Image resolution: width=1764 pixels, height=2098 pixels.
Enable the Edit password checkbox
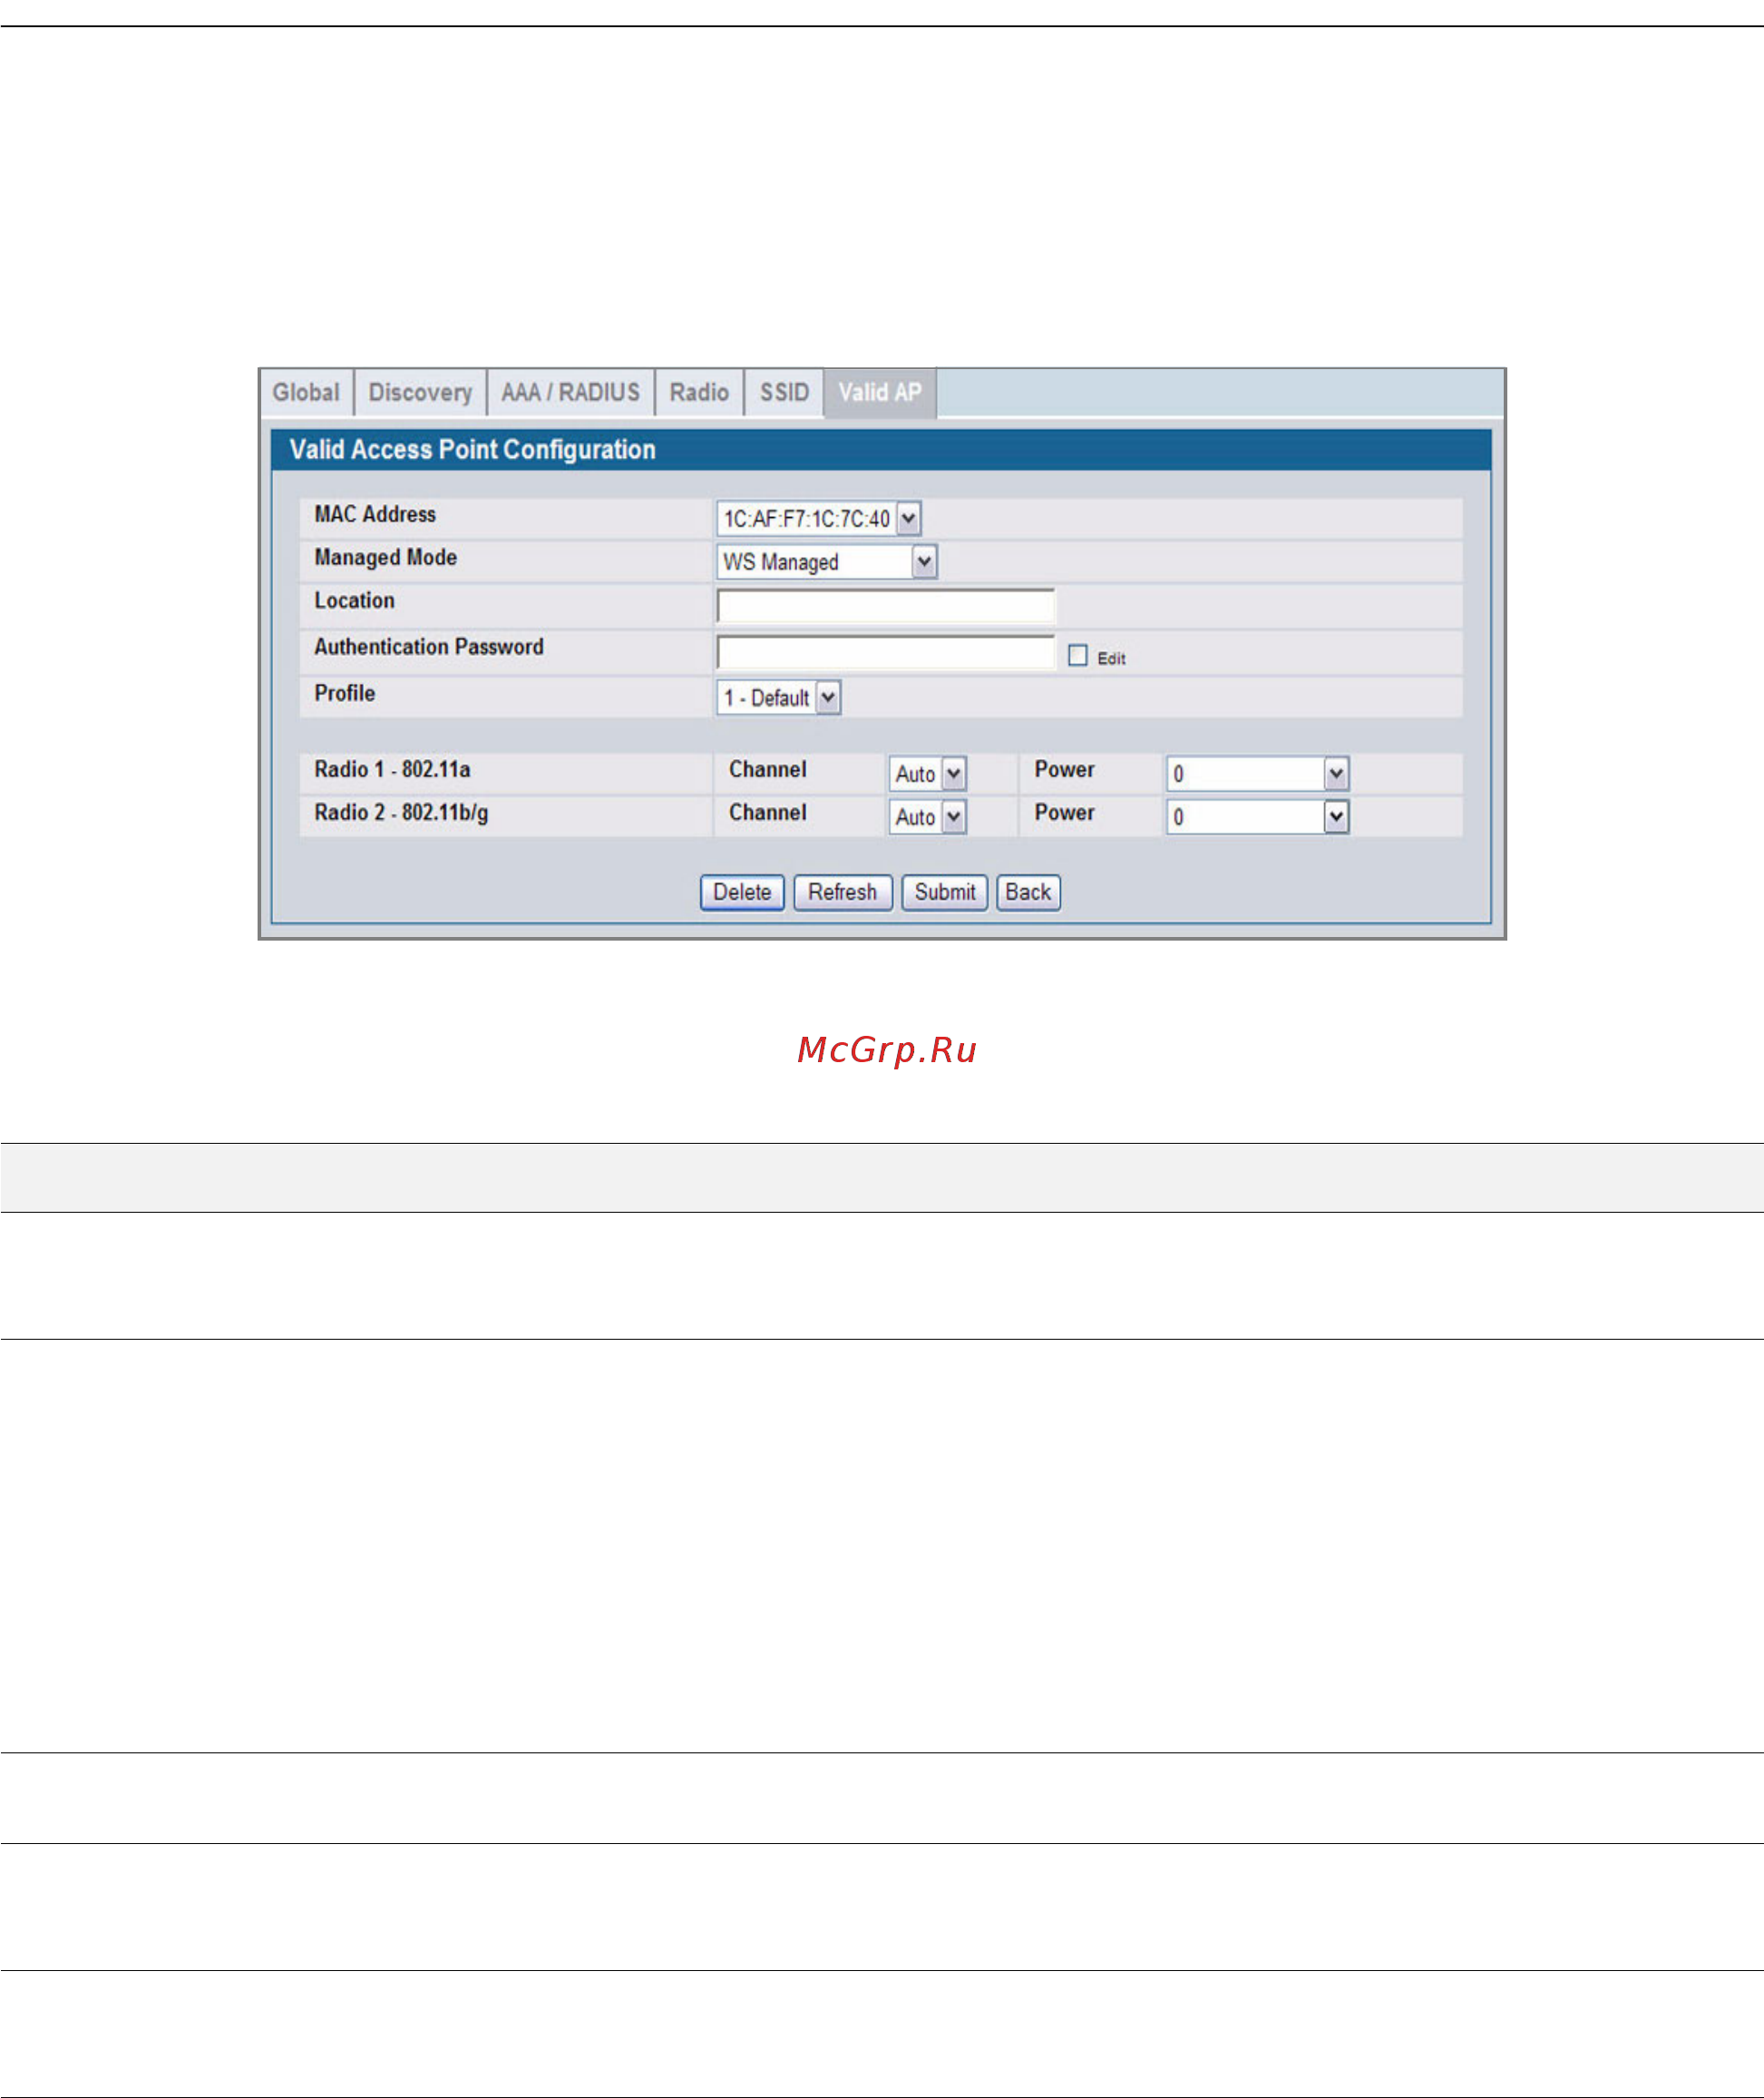[x=1077, y=655]
